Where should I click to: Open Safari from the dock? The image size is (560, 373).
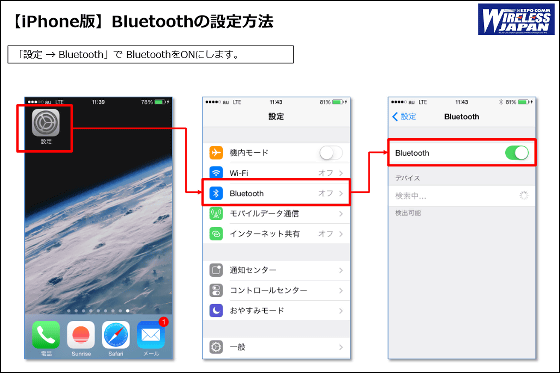pos(116,334)
